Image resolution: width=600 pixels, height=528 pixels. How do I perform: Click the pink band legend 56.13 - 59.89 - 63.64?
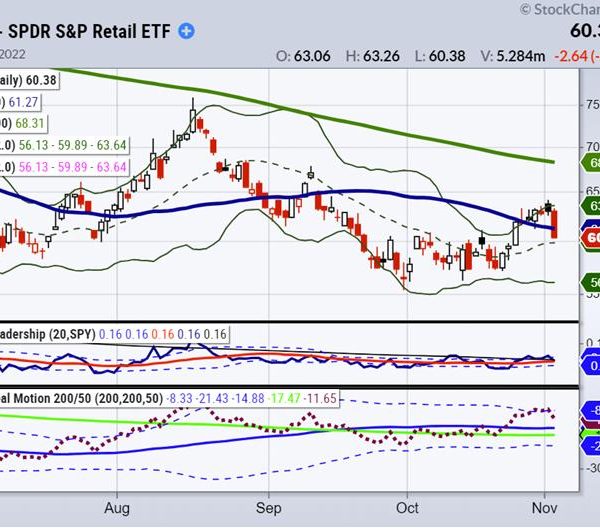coord(72,167)
